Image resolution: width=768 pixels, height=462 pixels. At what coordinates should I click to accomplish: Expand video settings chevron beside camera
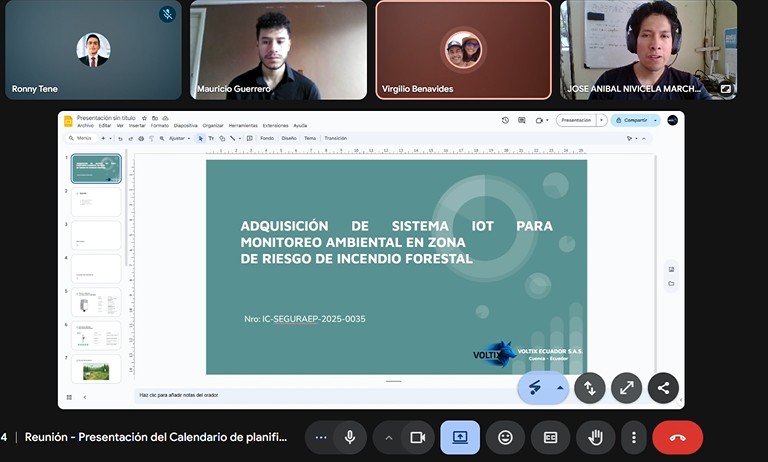(x=388, y=438)
